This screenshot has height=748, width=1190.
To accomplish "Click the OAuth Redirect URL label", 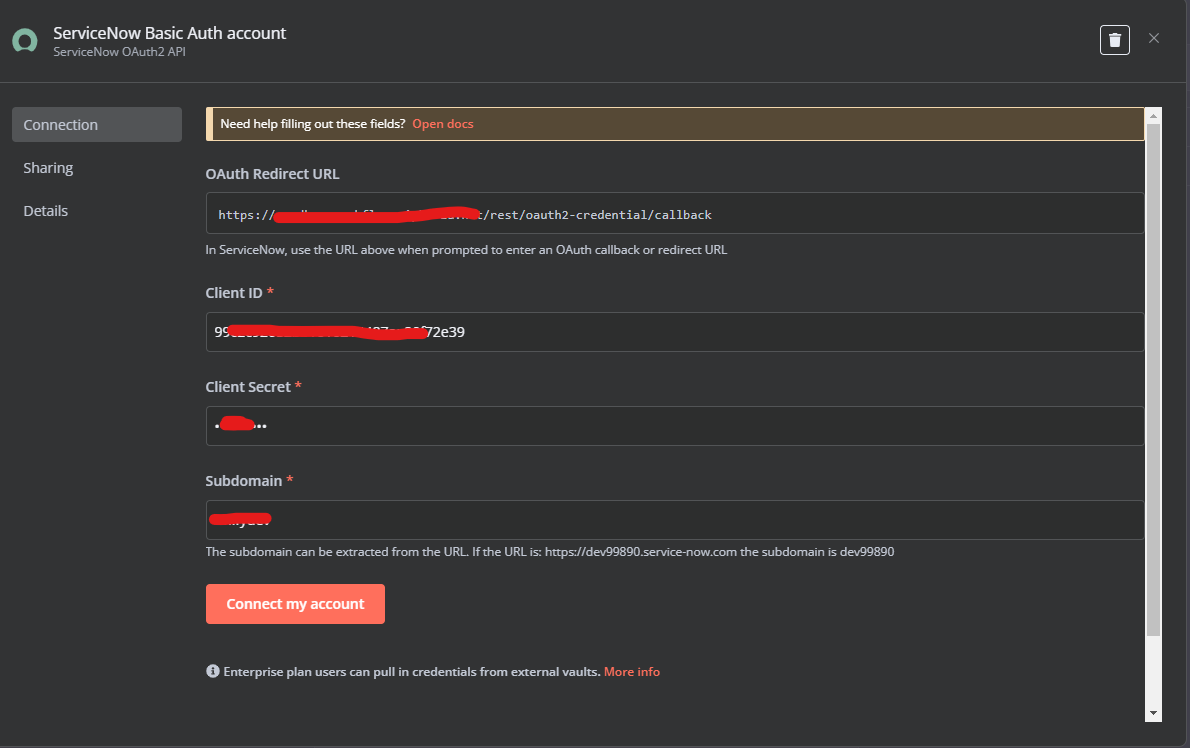I will [x=272, y=174].
